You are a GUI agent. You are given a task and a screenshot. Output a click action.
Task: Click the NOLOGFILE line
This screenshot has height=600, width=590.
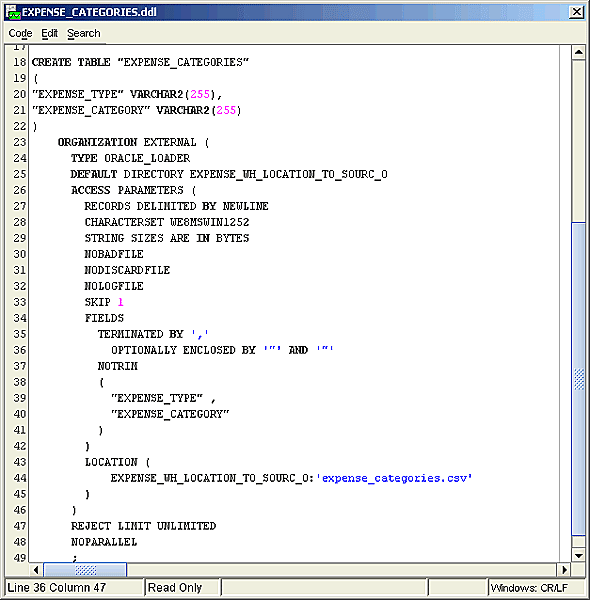(x=114, y=286)
